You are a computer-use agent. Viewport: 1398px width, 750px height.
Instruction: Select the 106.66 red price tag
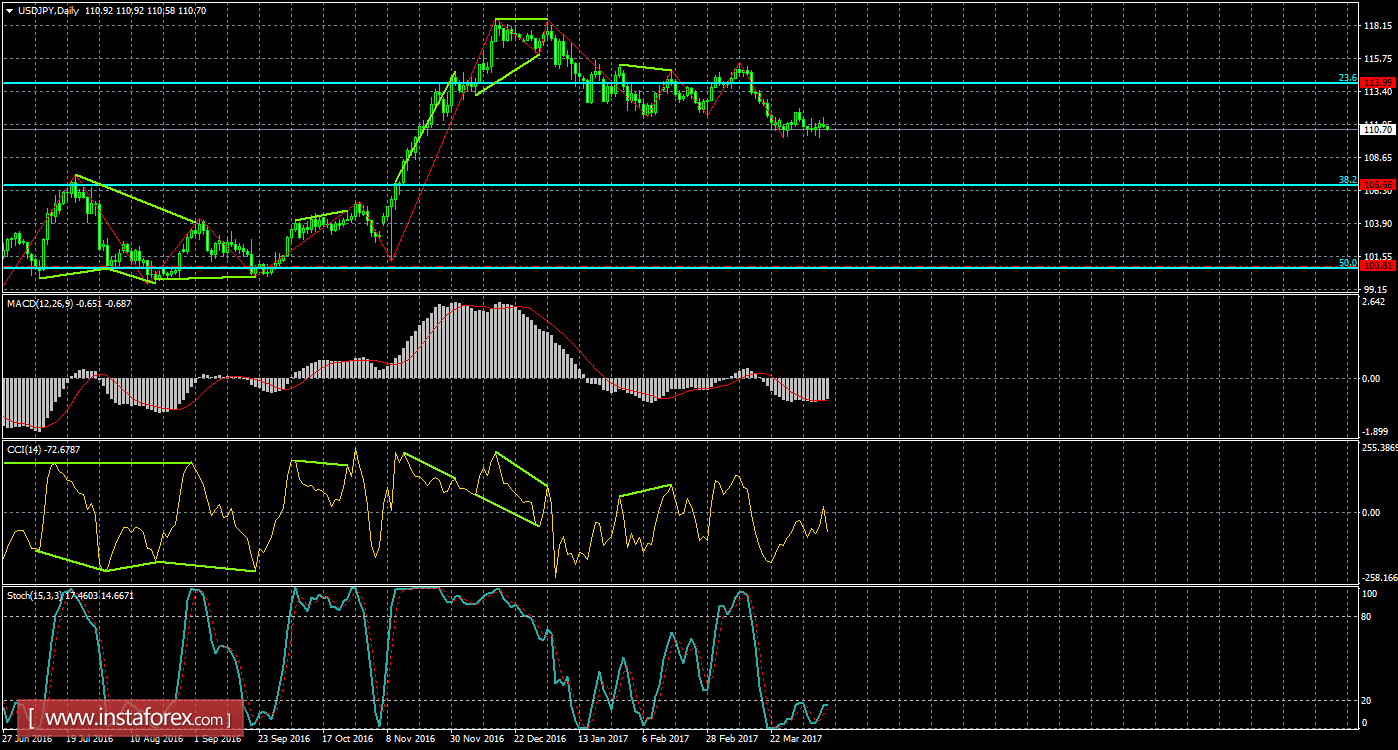[x=1378, y=185]
